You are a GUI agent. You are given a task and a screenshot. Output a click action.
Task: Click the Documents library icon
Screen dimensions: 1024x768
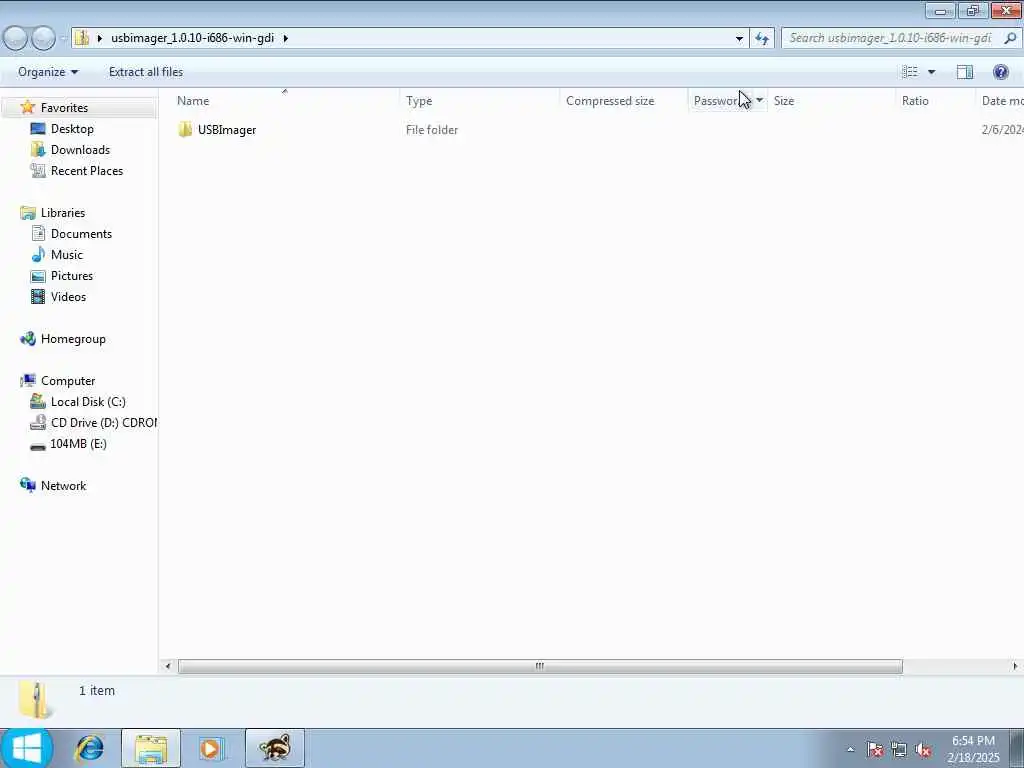(x=38, y=234)
